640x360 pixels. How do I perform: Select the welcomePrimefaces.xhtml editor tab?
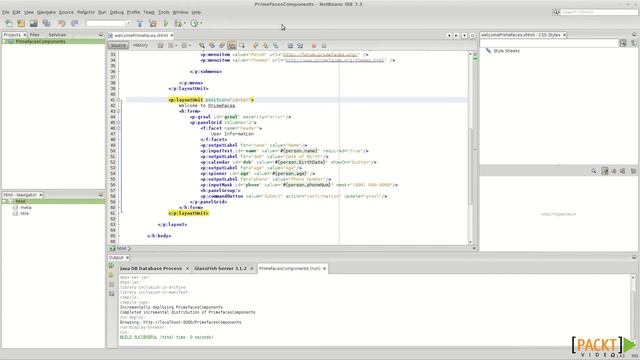pyautogui.click(x=140, y=36)
